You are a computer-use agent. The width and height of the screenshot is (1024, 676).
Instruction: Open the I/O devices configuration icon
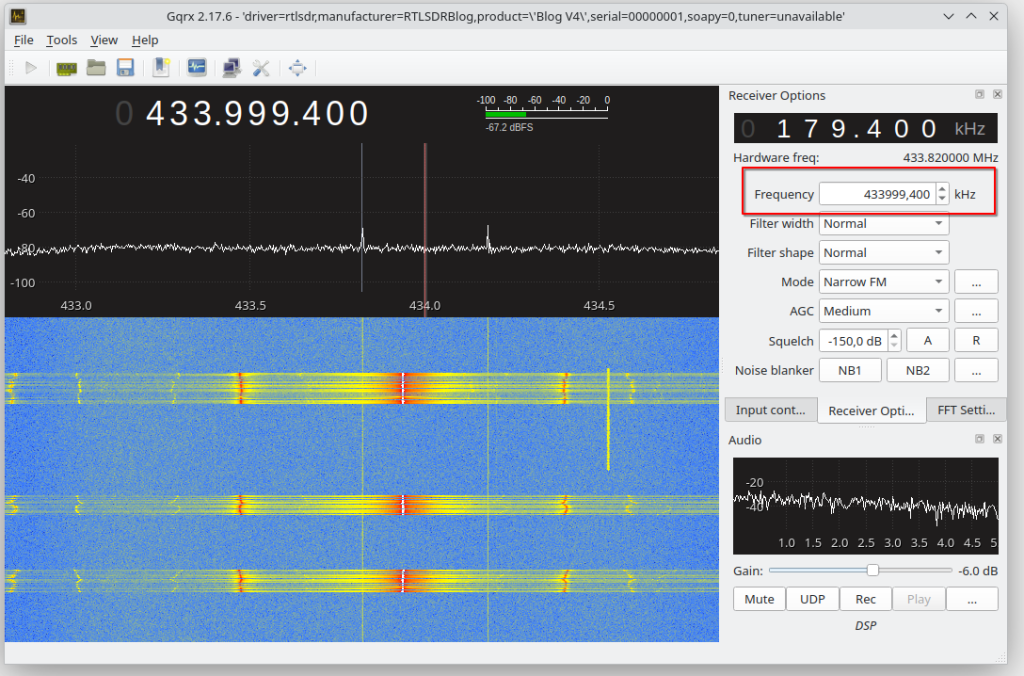click(66, 68)
